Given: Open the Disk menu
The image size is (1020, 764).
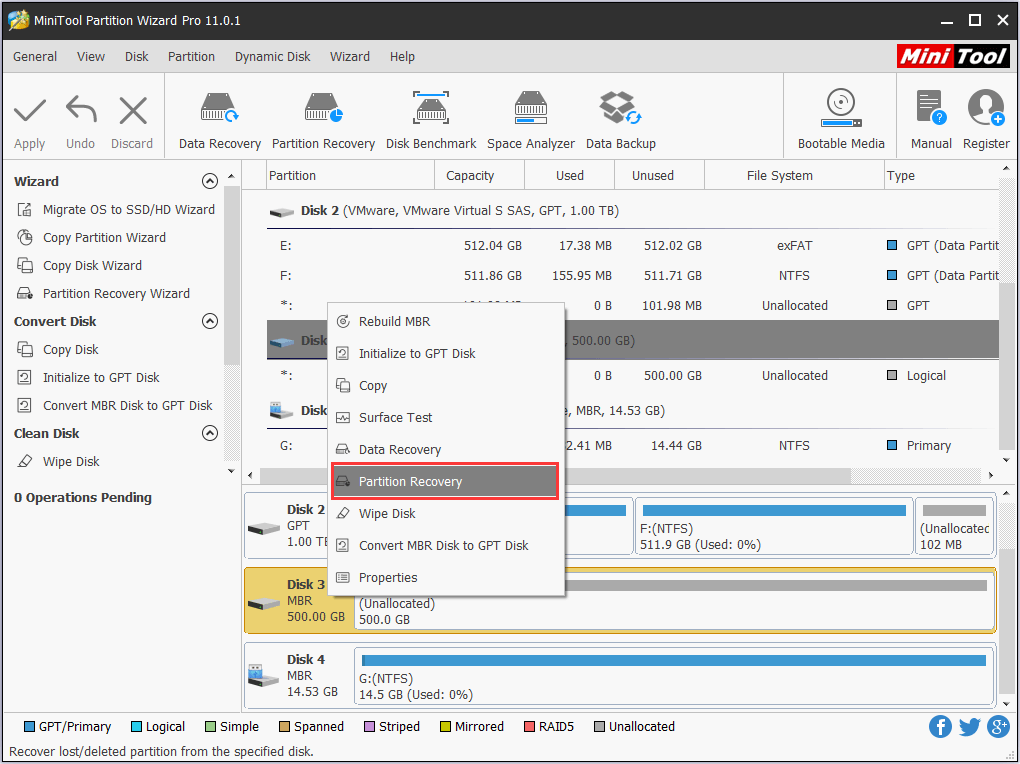Looking at the screenshot, I should click(x=137, y=57).
